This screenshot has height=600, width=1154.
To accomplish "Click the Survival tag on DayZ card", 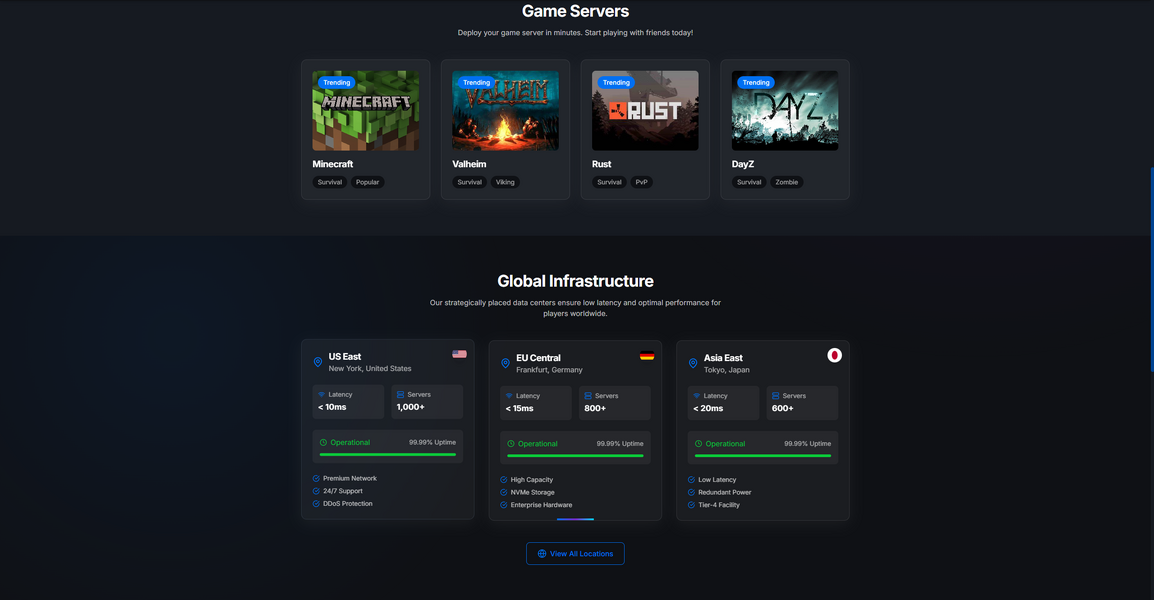I will click(x=749, y=182).
